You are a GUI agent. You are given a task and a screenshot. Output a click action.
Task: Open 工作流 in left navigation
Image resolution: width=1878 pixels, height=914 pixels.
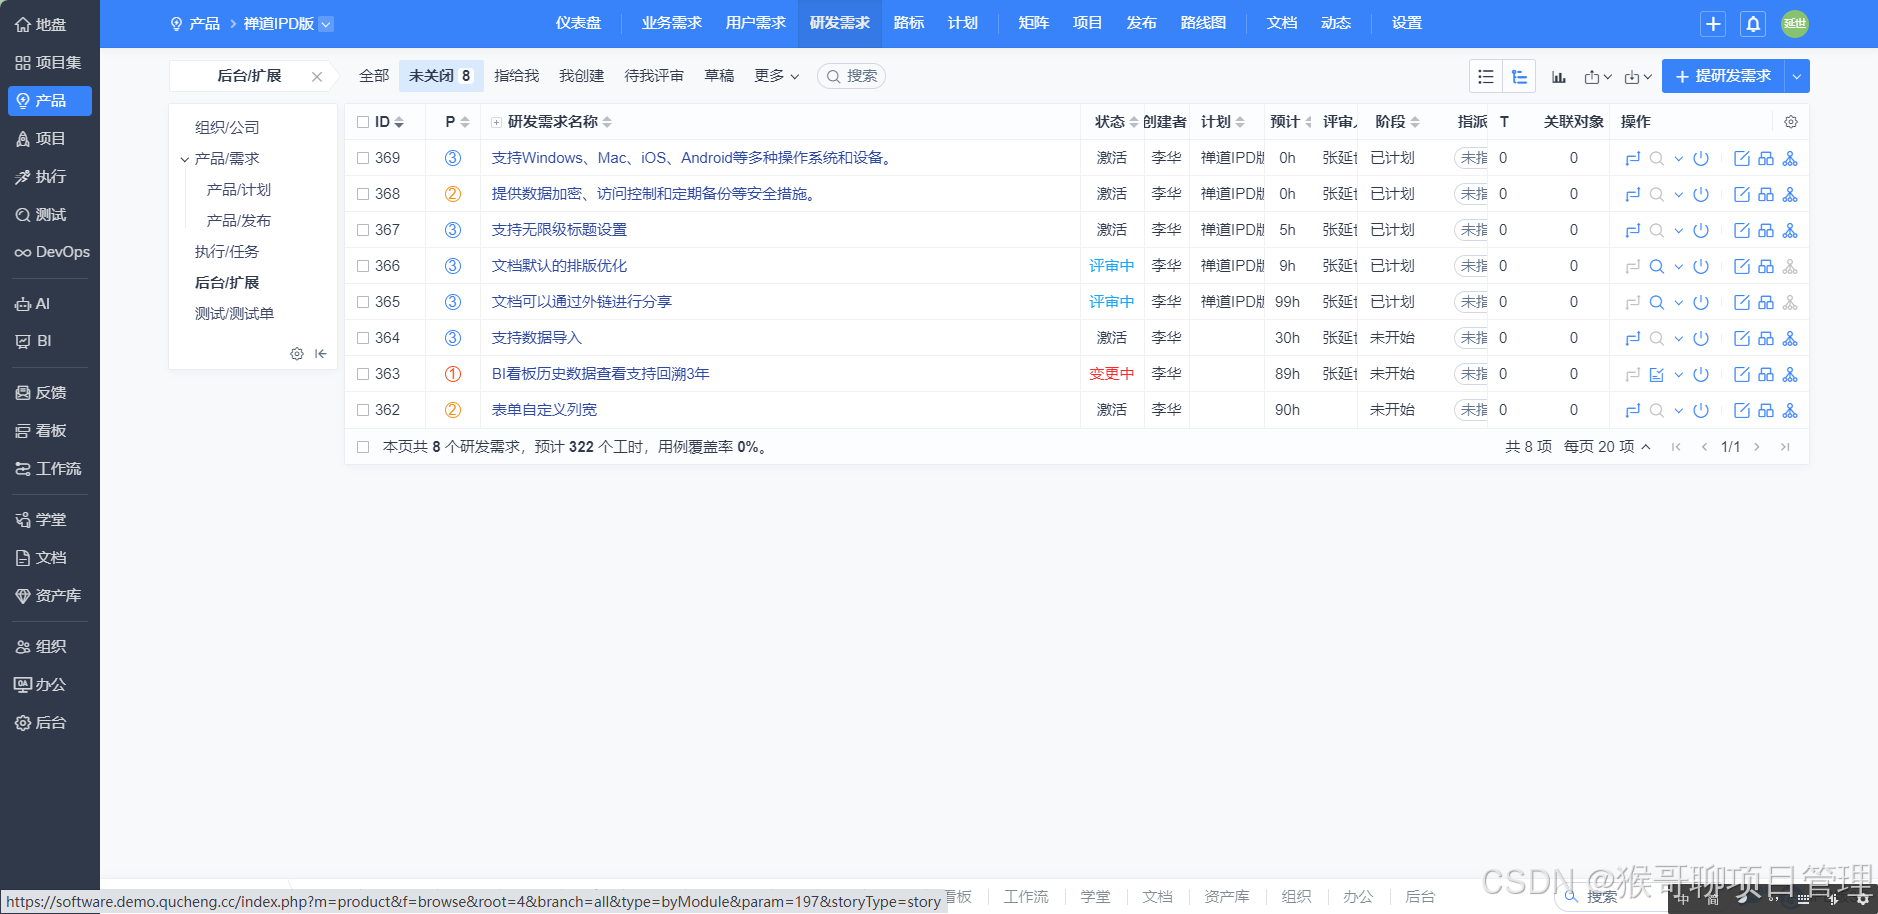tap(48, 468)
